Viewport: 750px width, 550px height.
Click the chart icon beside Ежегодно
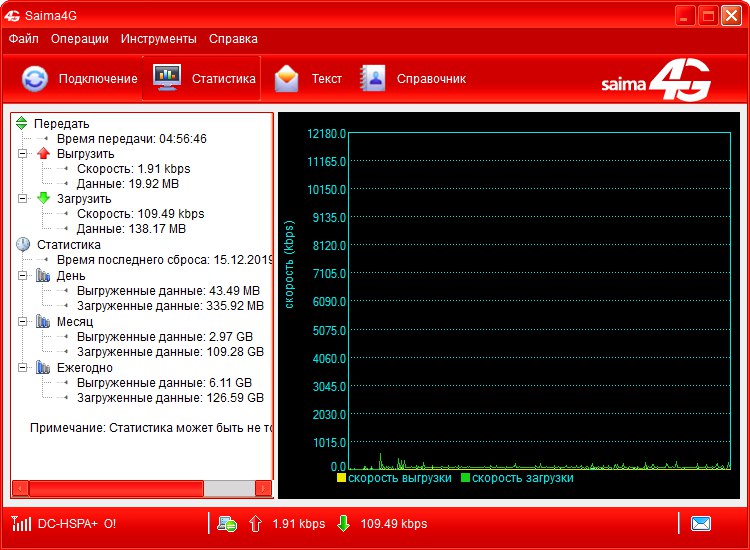(x=43, y=367)
